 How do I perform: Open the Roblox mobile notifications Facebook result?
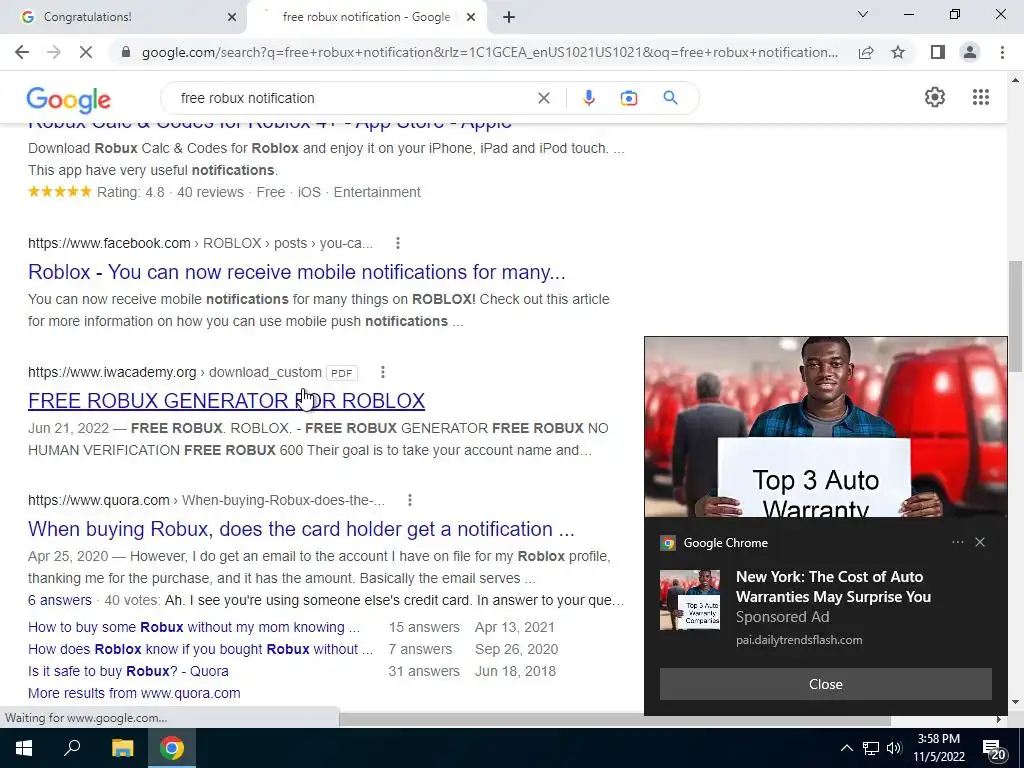[296, 272]
